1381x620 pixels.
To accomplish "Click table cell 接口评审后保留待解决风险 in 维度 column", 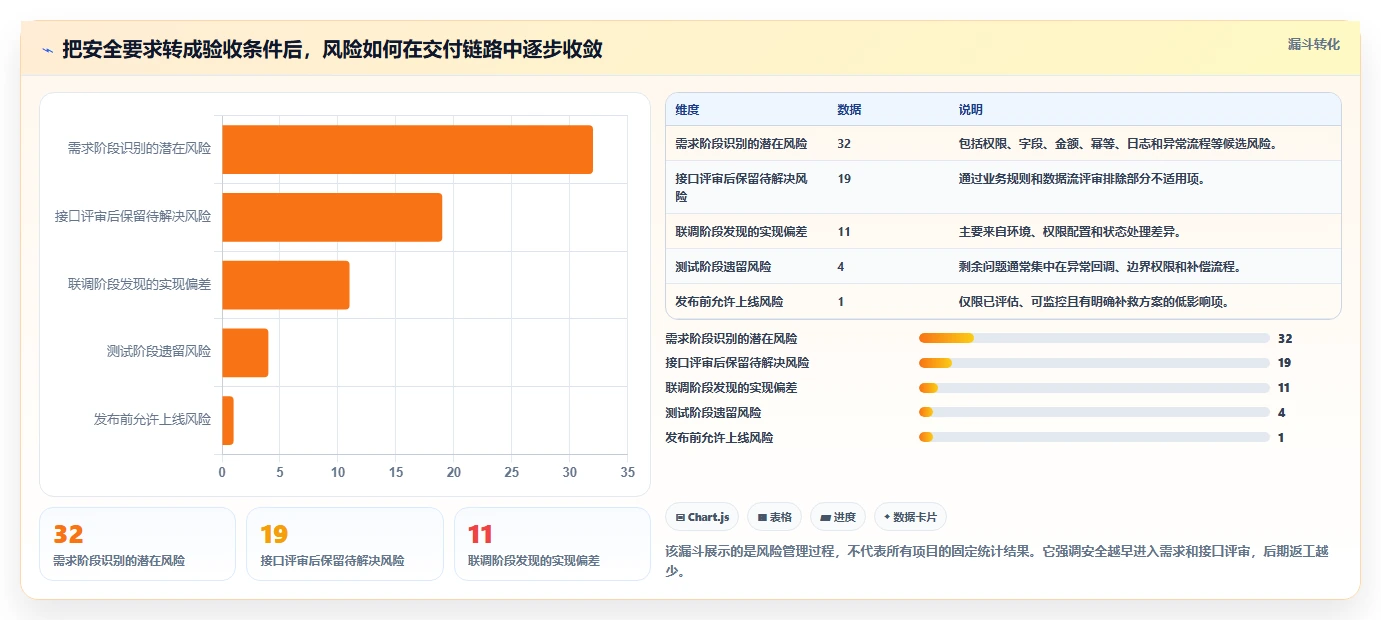I will point(741,187).
